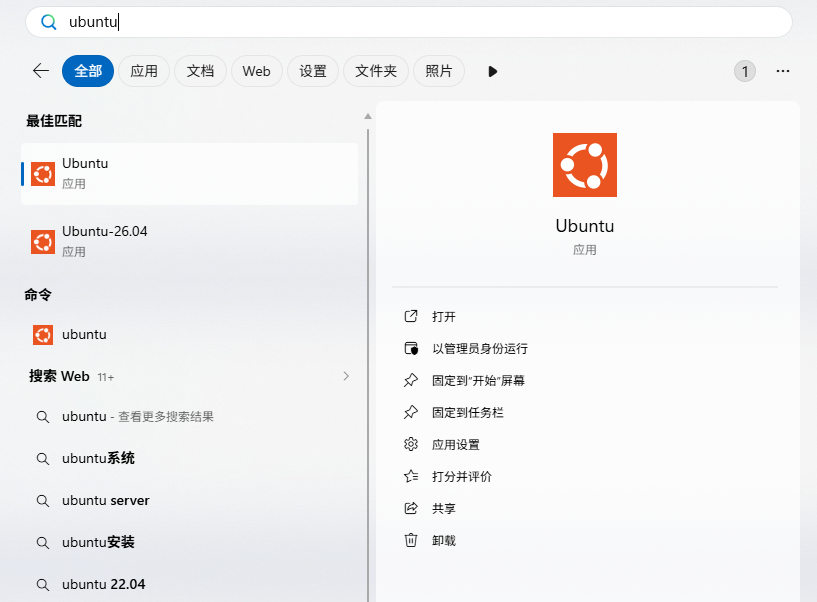Image resolution: width=817 pixels, height=602 pixels.
Task: Go back with the left arrow button
Action: click(x=41, y=71)
